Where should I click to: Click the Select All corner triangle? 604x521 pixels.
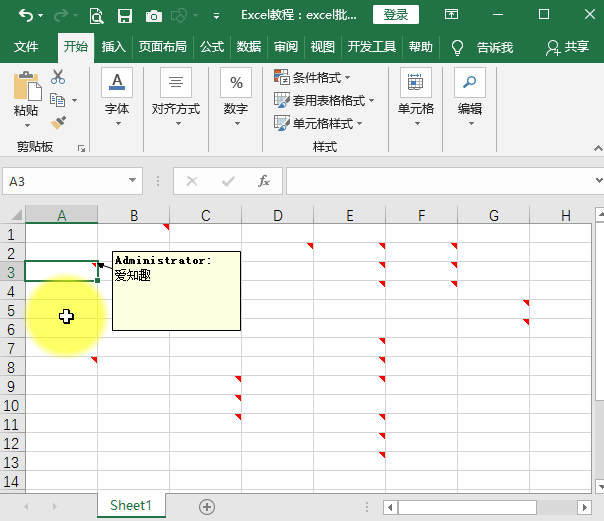16,215
